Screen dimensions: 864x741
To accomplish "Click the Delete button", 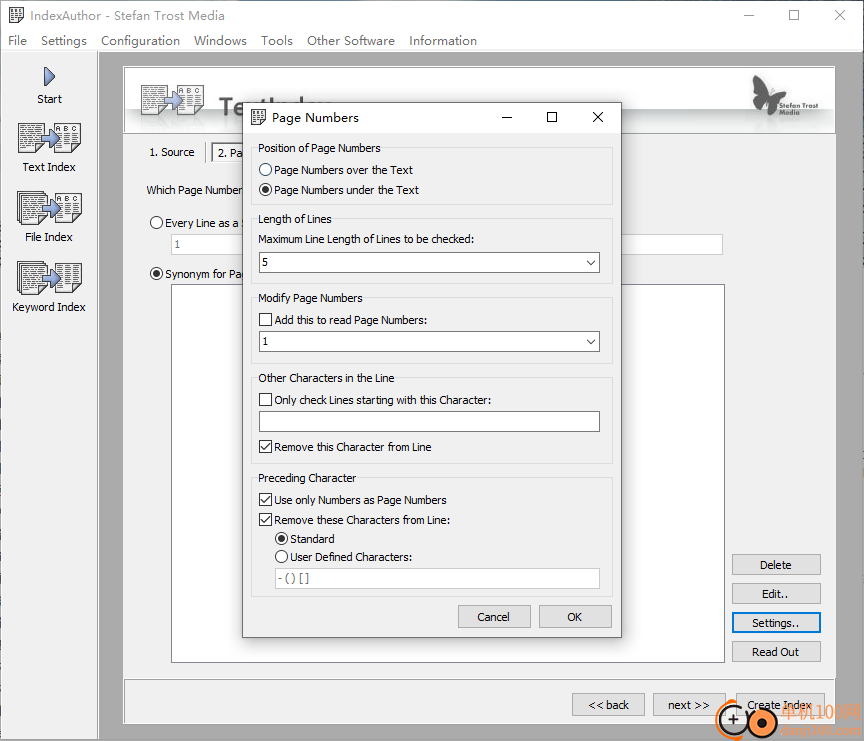I will point(776,565).
